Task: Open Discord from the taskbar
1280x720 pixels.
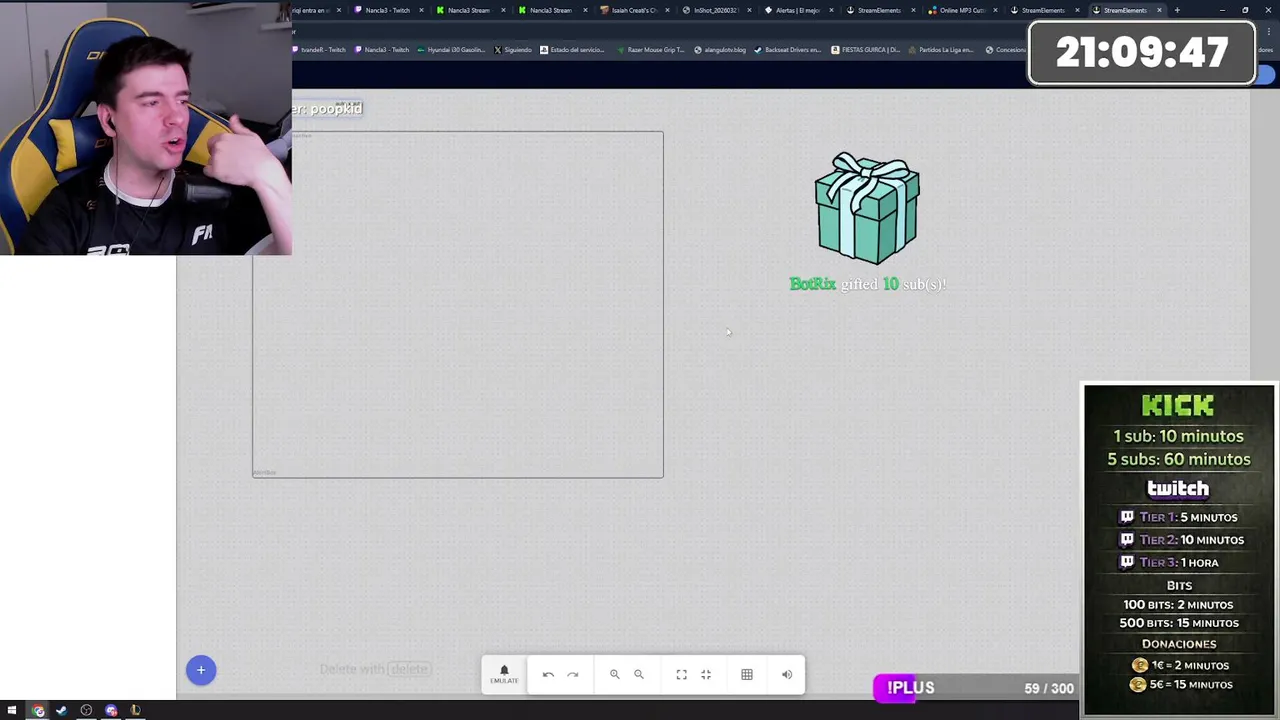Action: coord(111,711)
